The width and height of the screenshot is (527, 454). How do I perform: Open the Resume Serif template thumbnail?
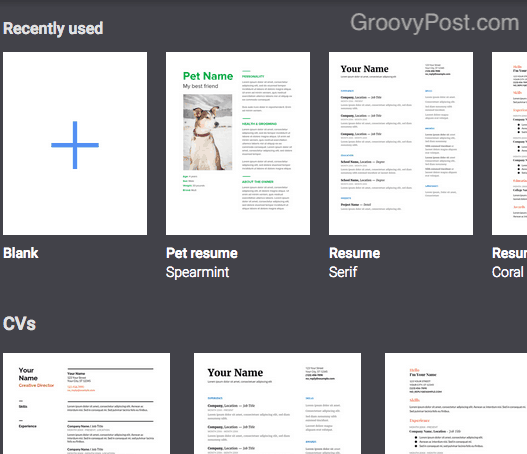click(401, 143)
